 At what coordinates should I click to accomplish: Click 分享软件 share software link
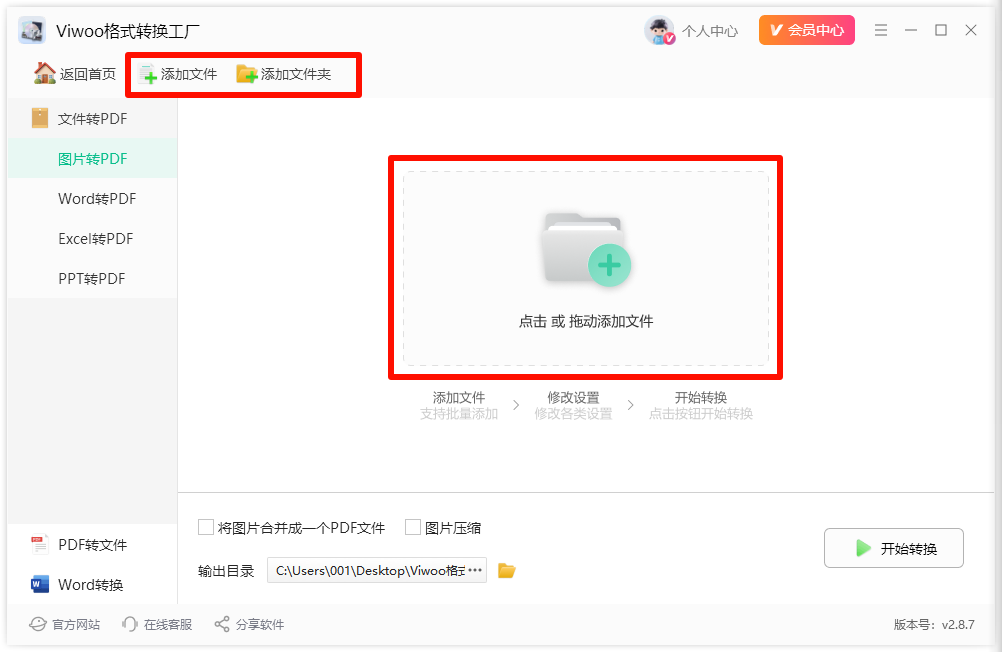(249, 625)
